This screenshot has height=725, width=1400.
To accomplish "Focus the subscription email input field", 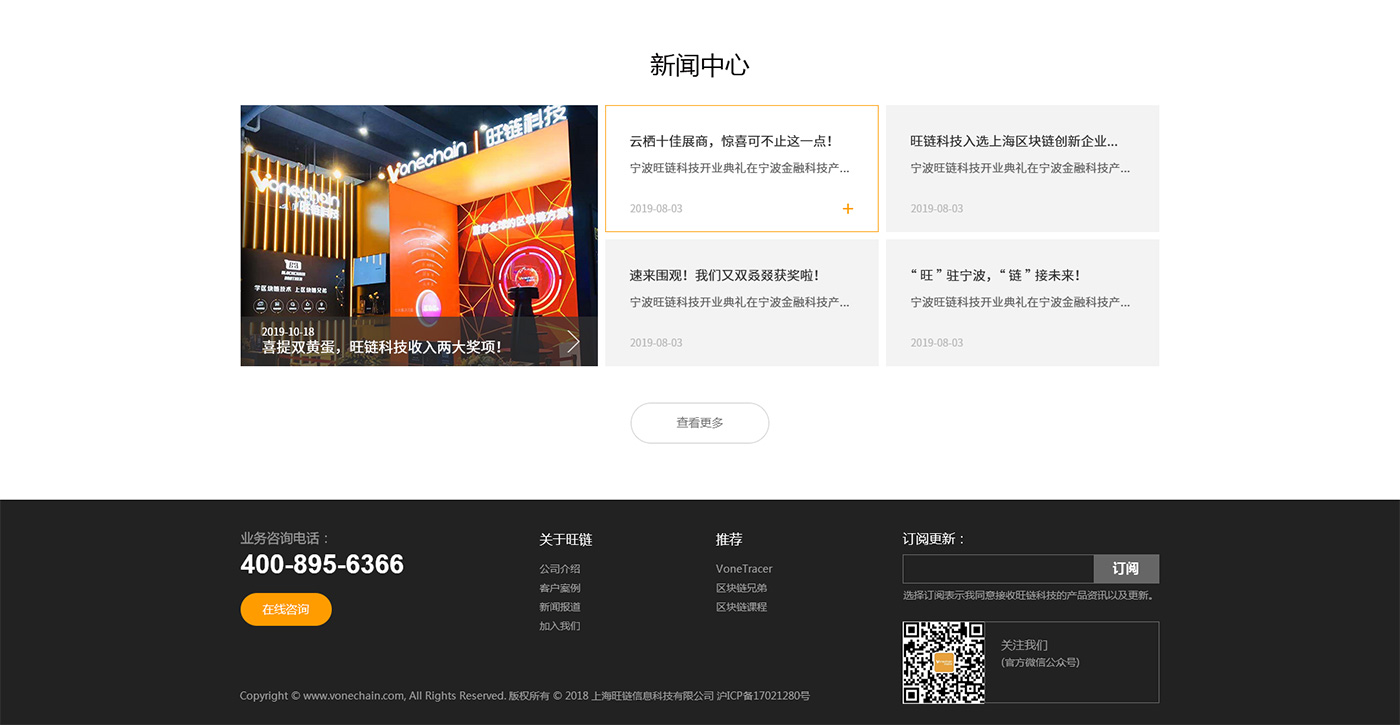I will (x=998, y=569).
